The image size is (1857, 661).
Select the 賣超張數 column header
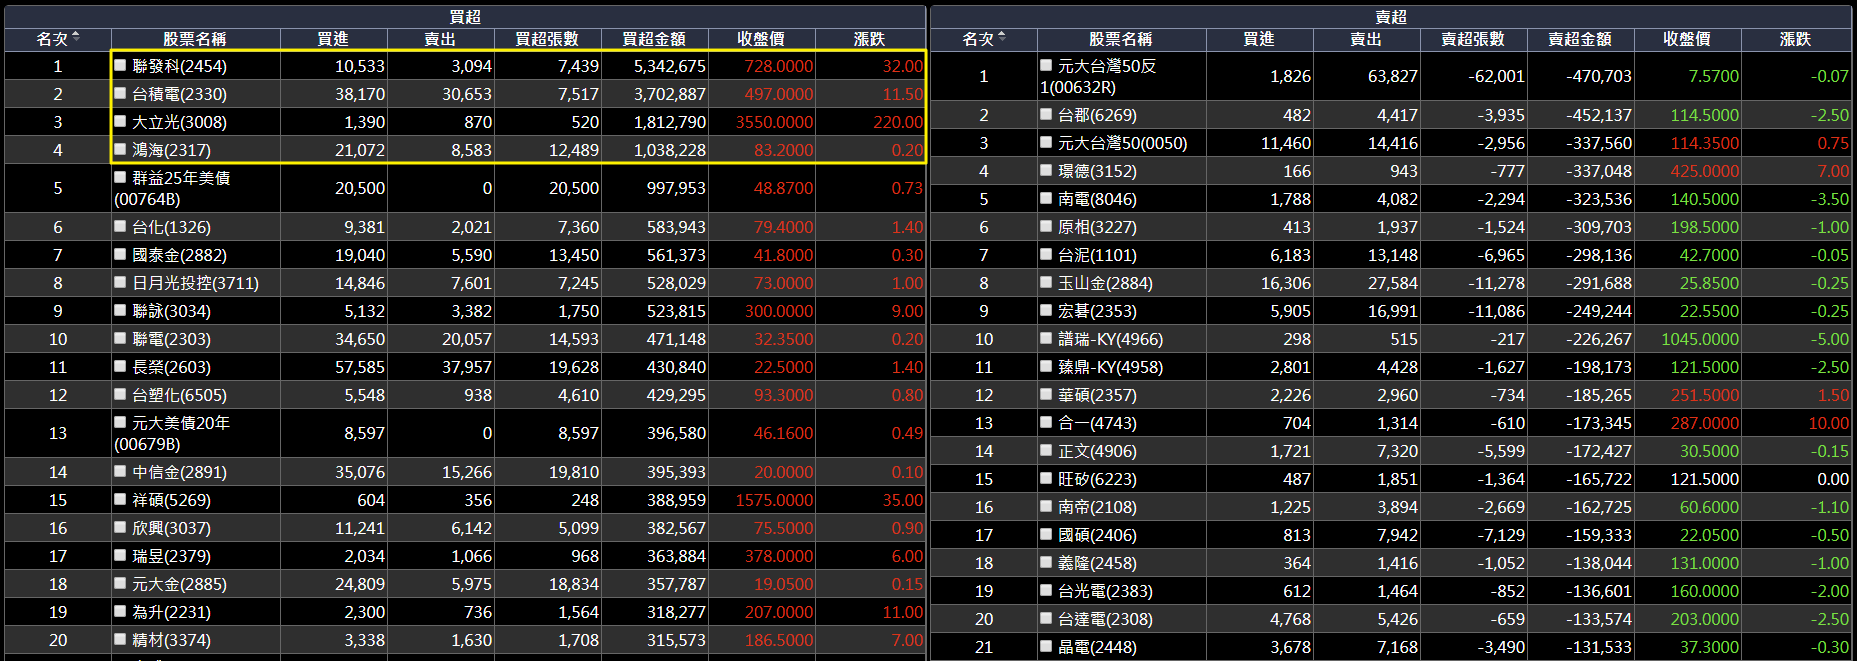(x=1473, y=39)
